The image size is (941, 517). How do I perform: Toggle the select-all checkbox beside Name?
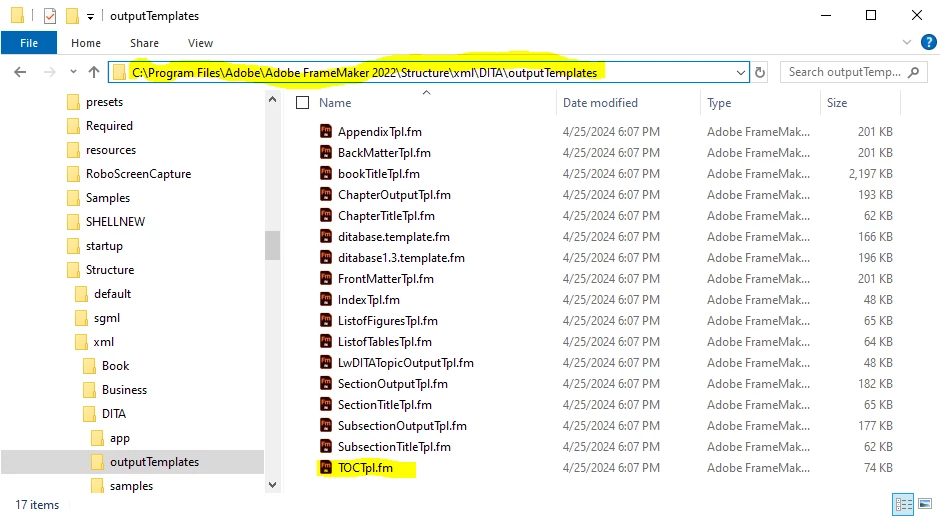(302, 103)
